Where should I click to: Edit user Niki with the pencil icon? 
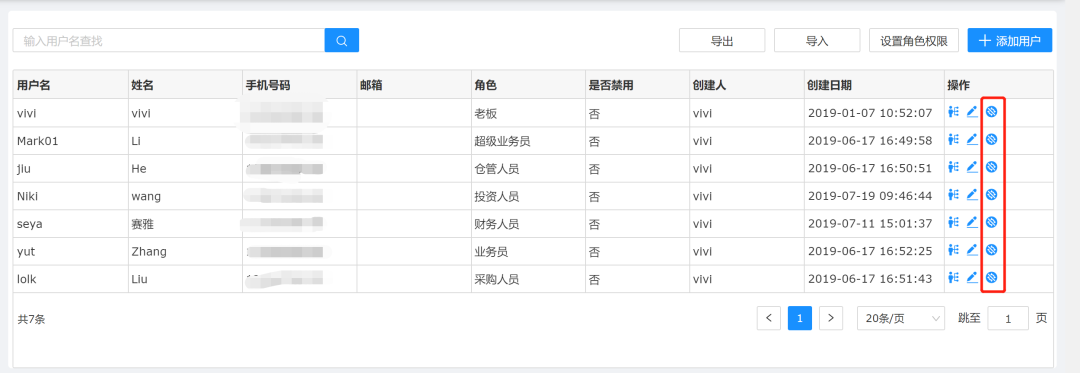(972, 195)
